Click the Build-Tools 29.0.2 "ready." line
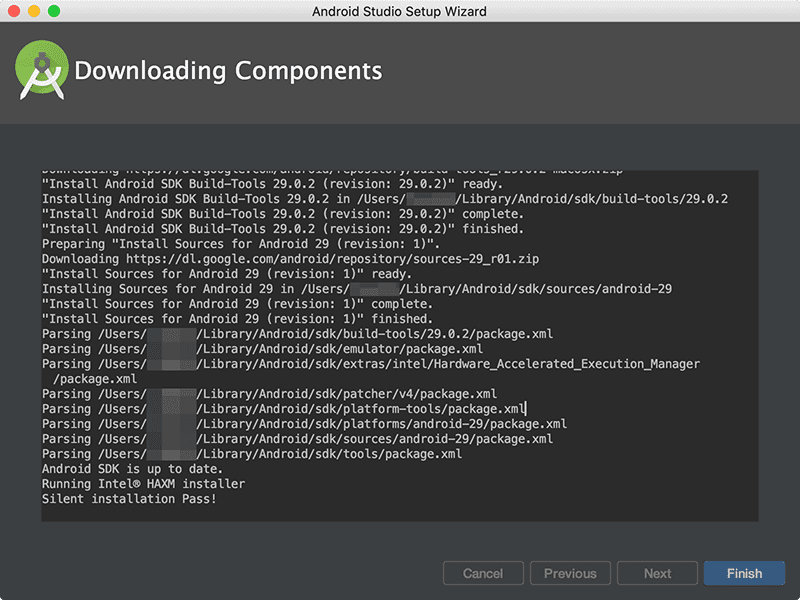The height and width of the screenshot is (600, 800). (272, 184)
